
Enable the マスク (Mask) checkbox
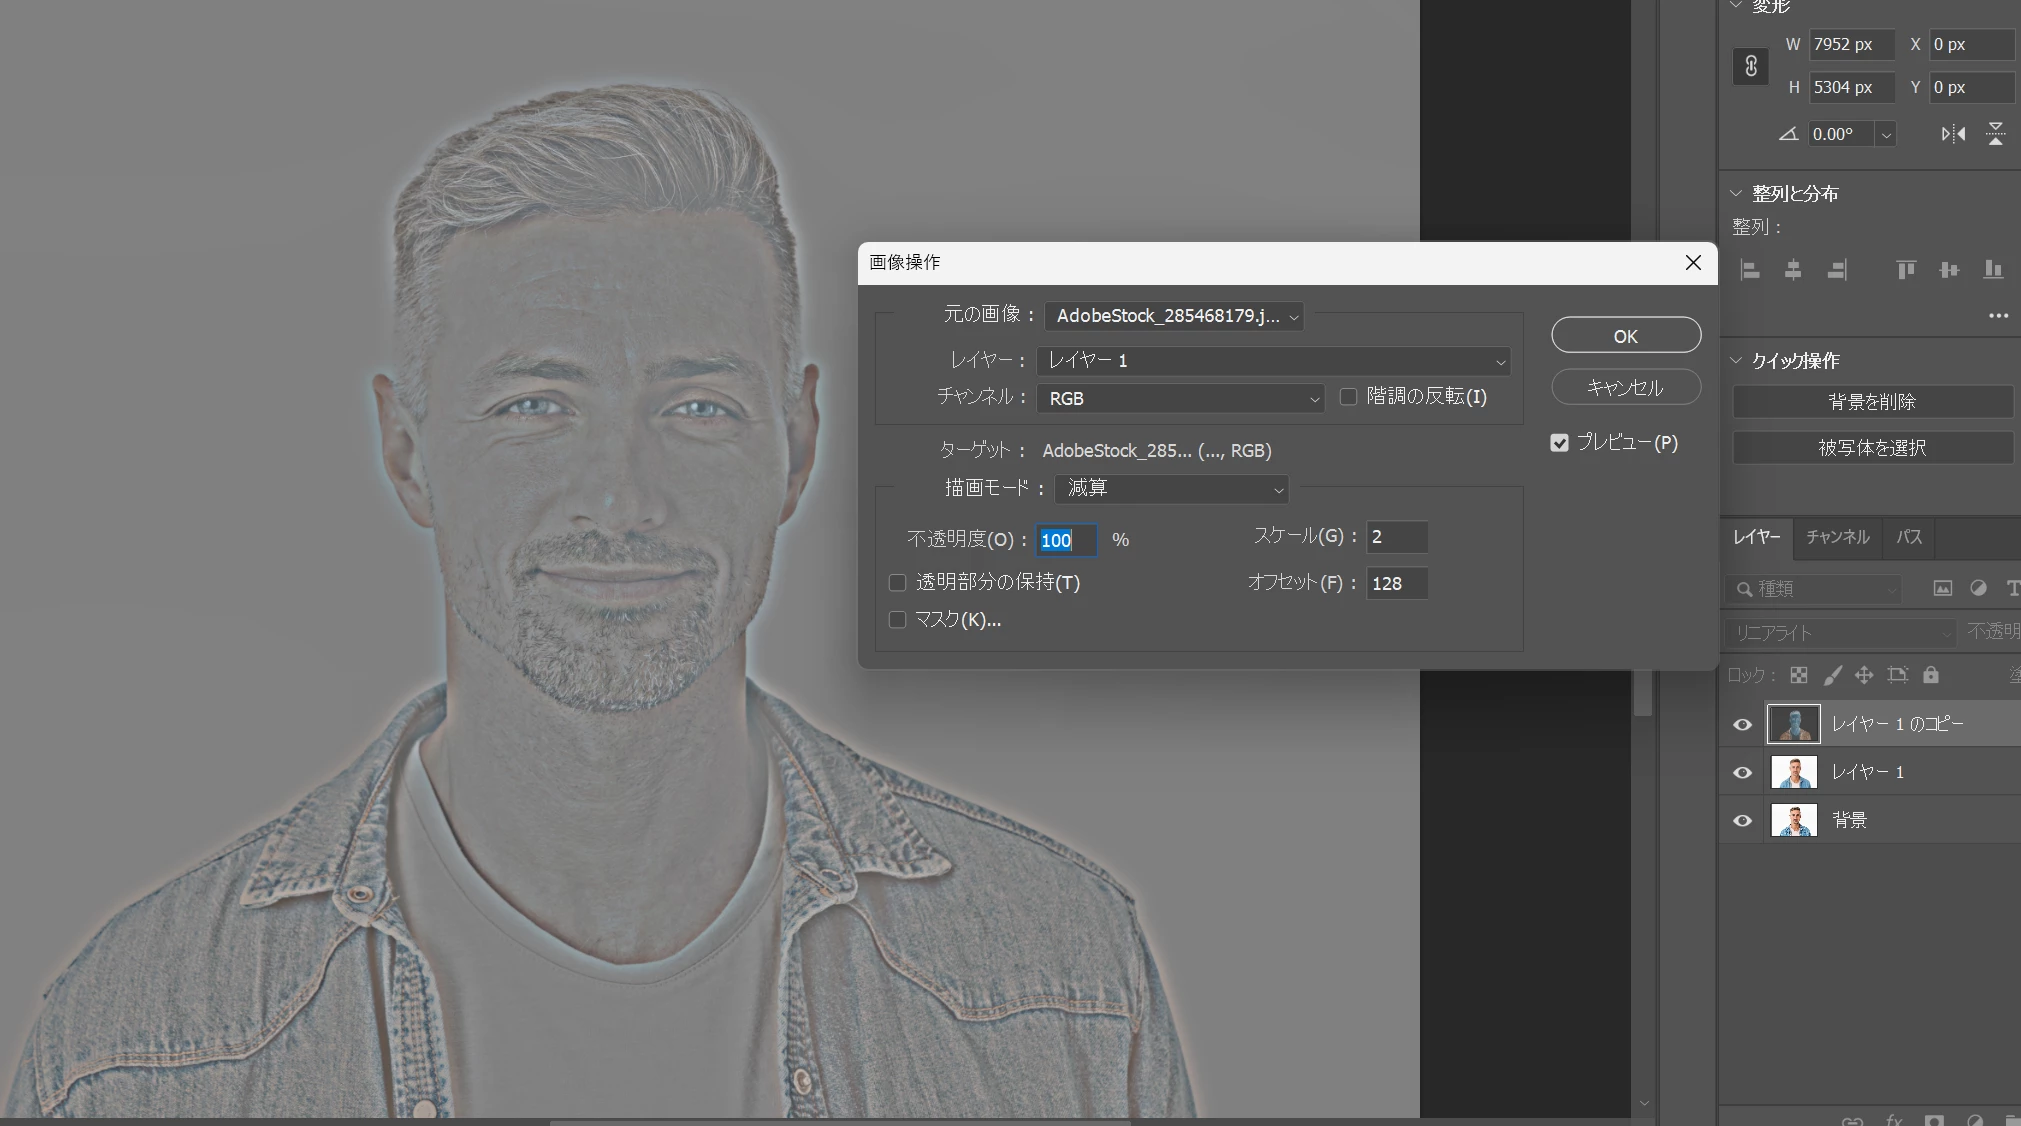[x=897, y=620]
